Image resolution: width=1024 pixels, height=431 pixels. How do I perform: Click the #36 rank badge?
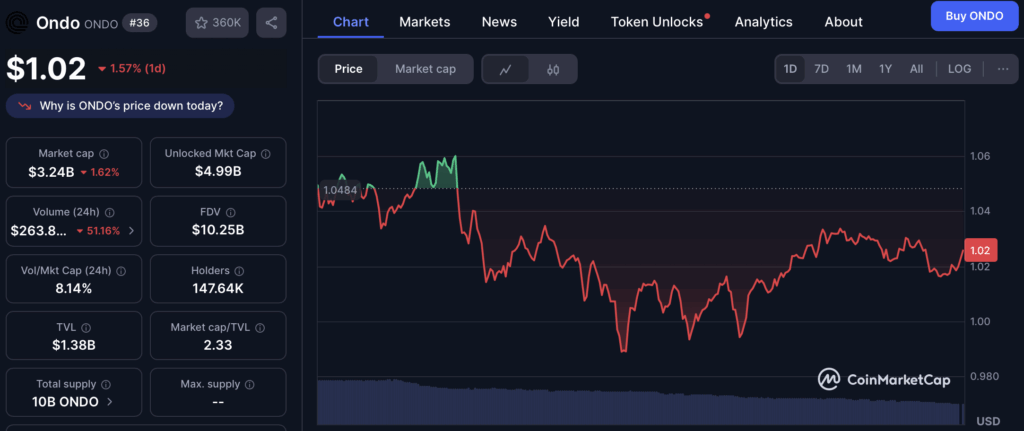click(x=140, y=24)
